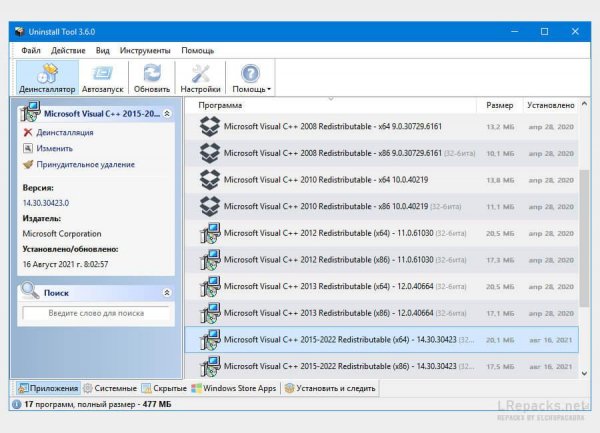This screenshot has width=600, height=433.
Task: Click the program list scroll up arrow
Action: [x=584, y=104]
